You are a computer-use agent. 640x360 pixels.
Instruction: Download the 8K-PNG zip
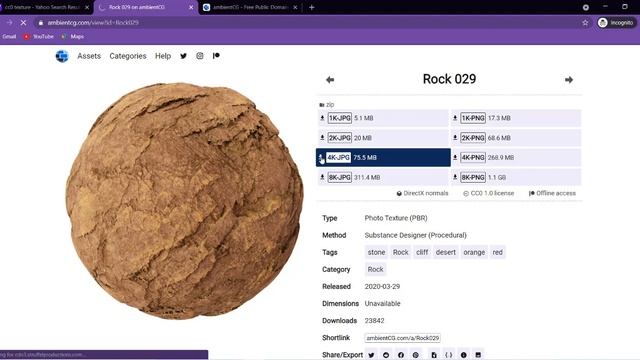tap(516, 178)
